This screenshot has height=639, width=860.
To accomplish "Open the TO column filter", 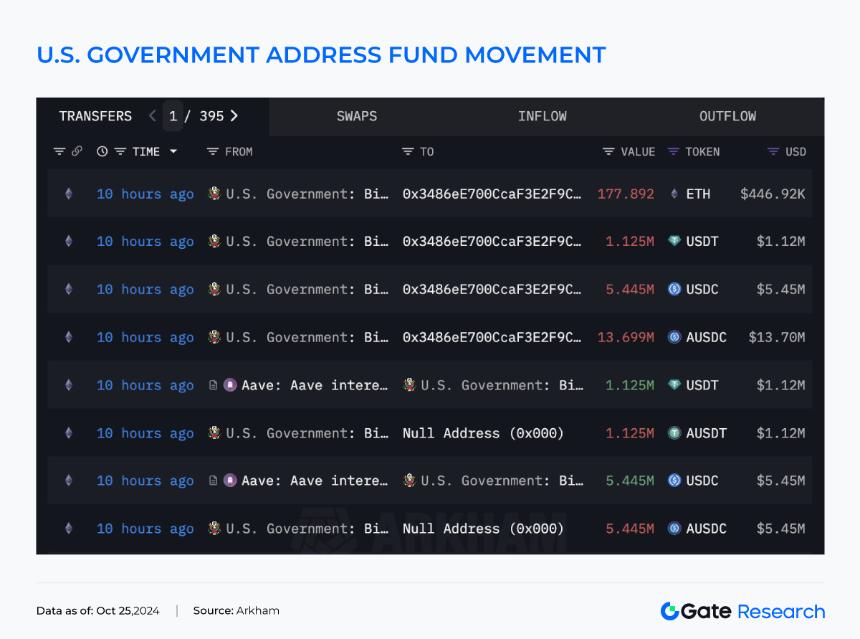I will (408, 151).
